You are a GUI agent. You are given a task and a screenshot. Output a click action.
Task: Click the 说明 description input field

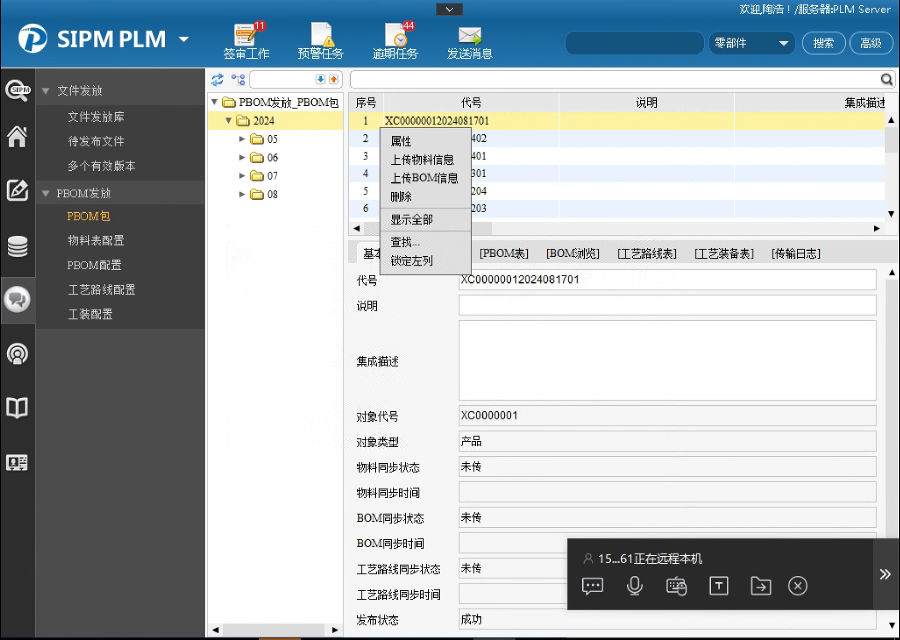(667, 306)
